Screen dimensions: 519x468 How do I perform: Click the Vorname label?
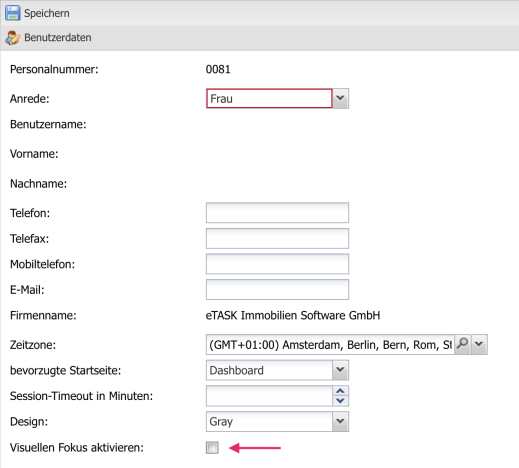[x=34, y=154]
